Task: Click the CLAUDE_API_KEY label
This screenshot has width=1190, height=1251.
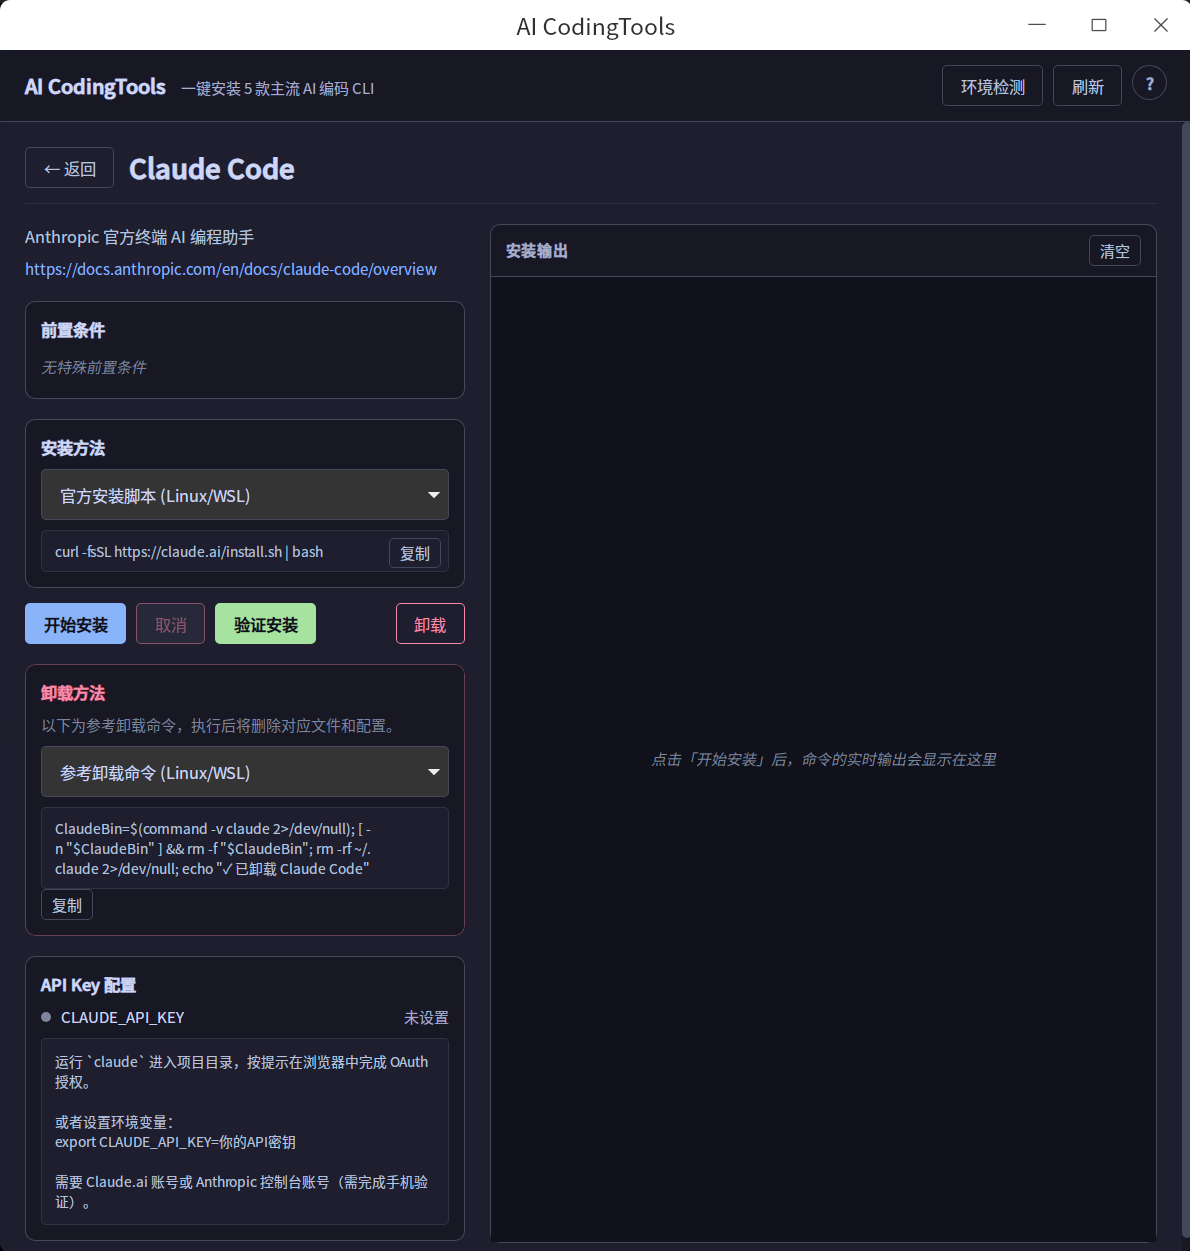Action: pyautogui.click(x=123, y=1017)
